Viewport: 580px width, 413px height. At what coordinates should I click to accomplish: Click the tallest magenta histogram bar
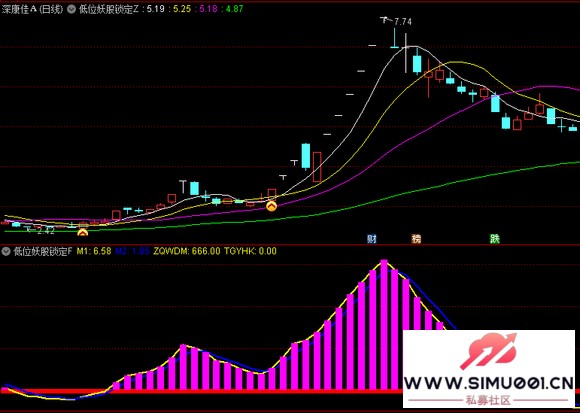pos(384,325)
